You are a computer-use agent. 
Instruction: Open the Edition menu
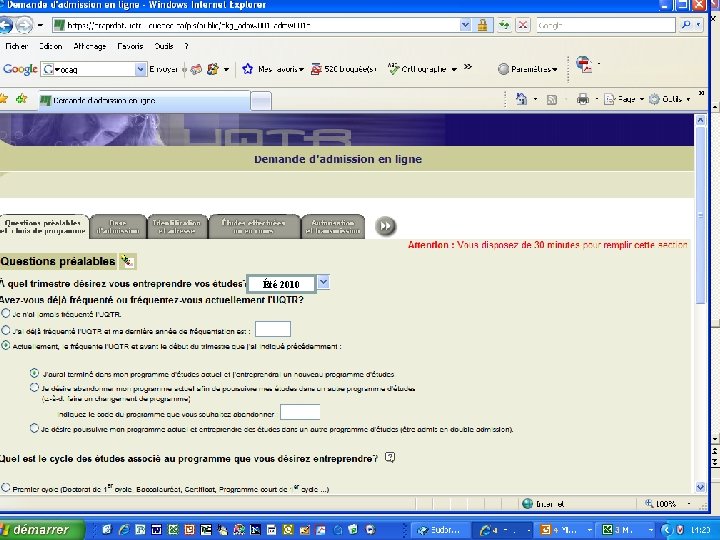pyautogui.click(x=50, y=46)
